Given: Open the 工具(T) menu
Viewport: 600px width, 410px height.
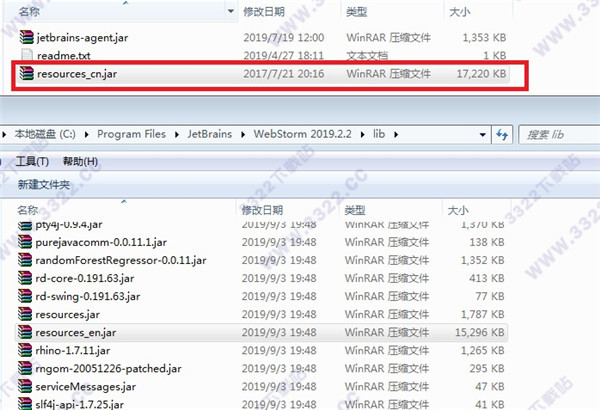Looking at the screenshot, I should (32, 161).
